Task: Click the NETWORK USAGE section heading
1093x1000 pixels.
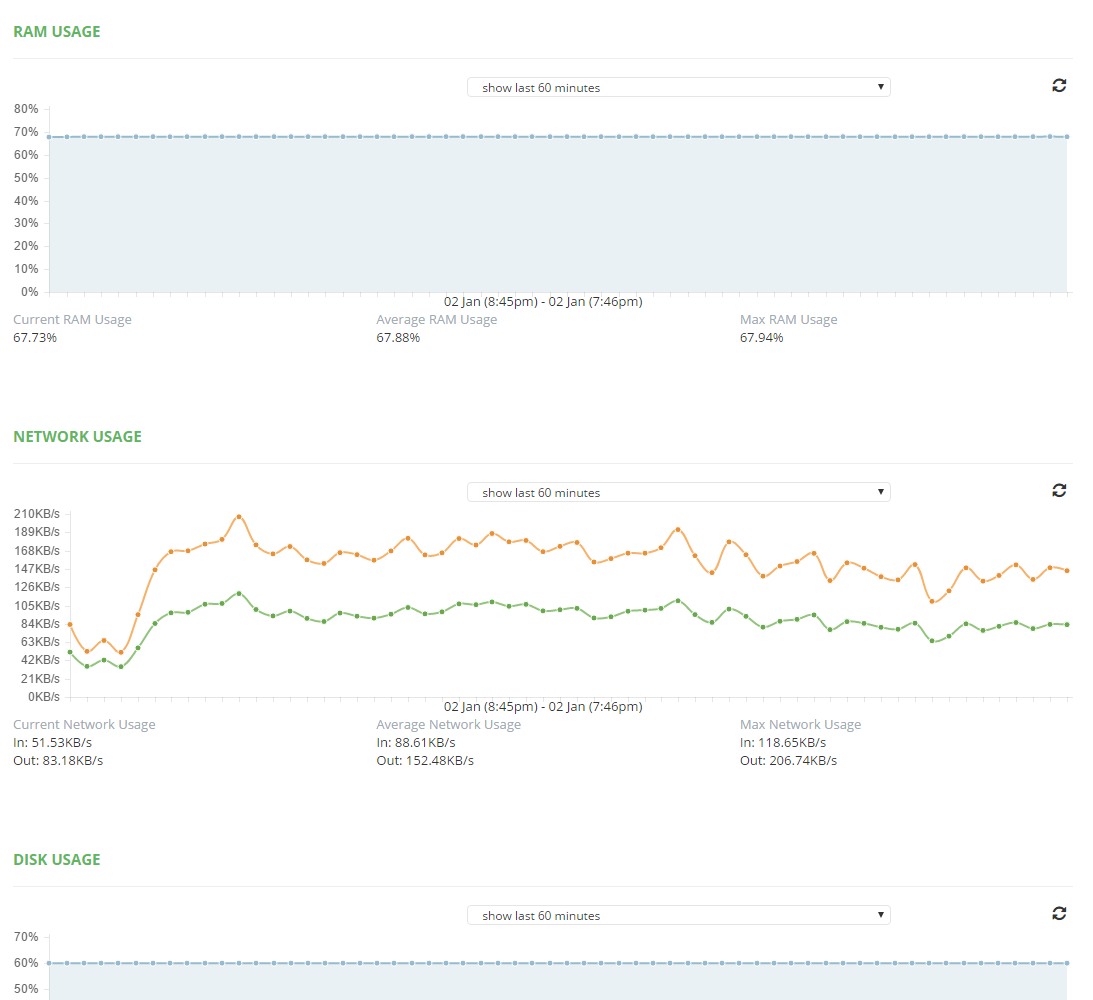Action: [77, 436]
